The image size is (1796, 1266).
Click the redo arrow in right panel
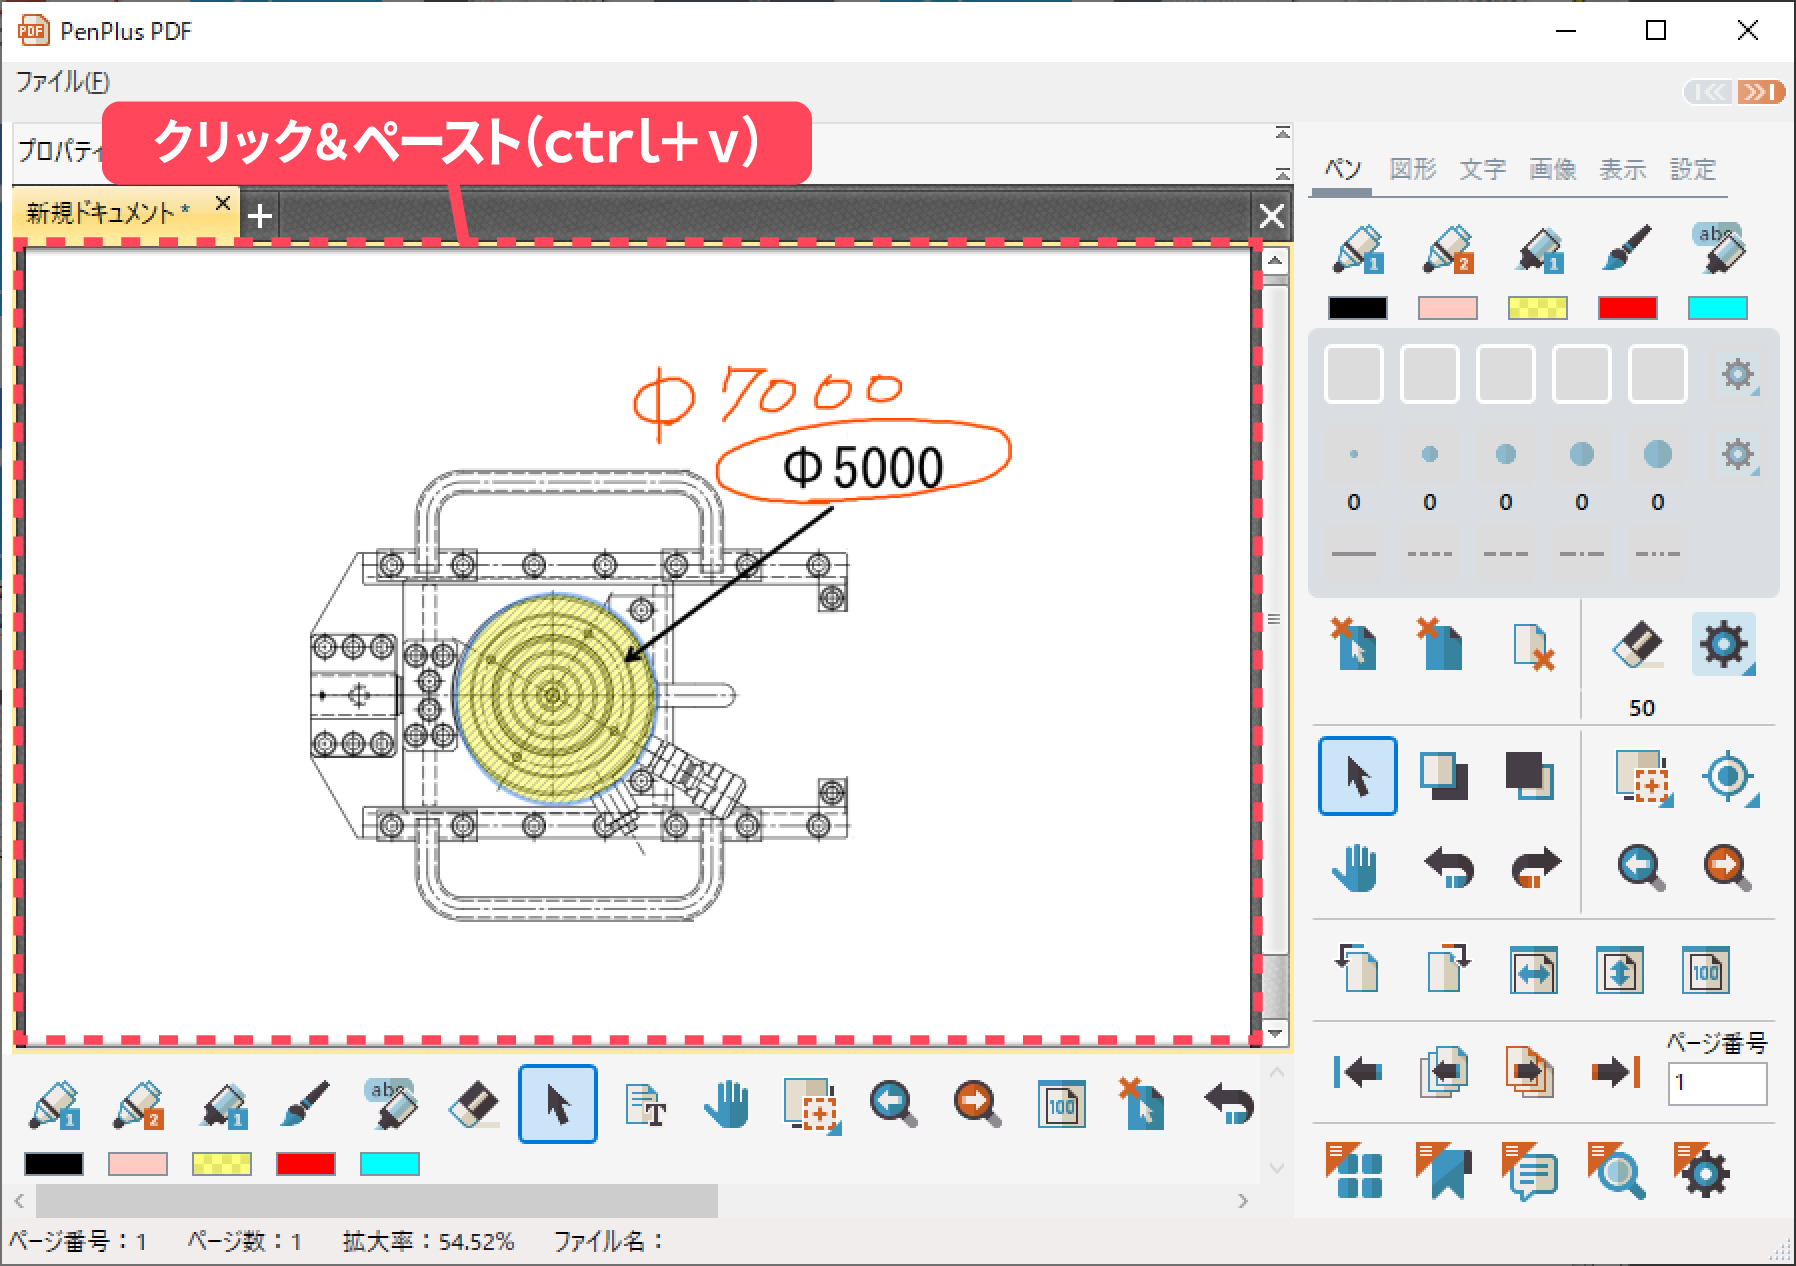click(1535, 867)
